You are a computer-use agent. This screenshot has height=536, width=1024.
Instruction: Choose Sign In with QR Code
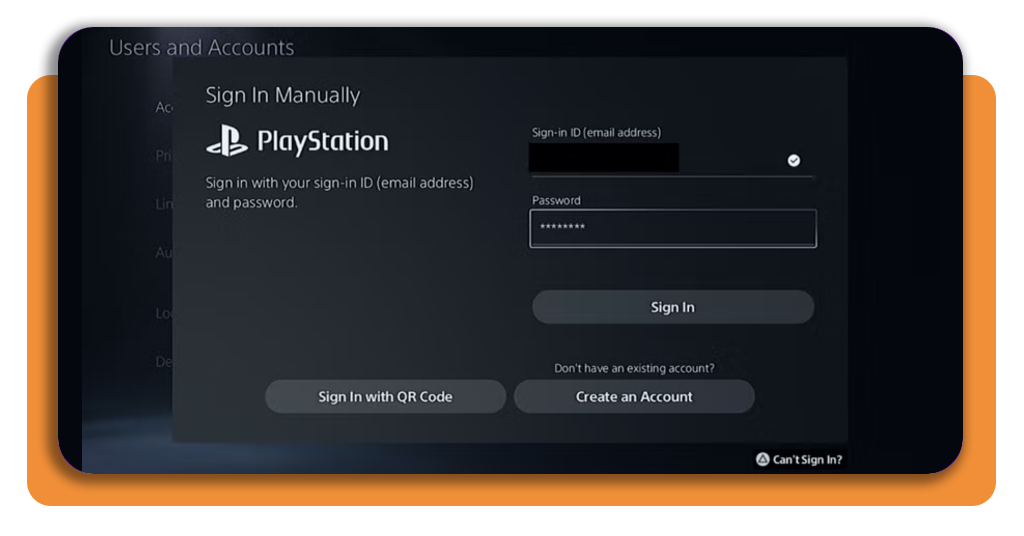(385, 396)
